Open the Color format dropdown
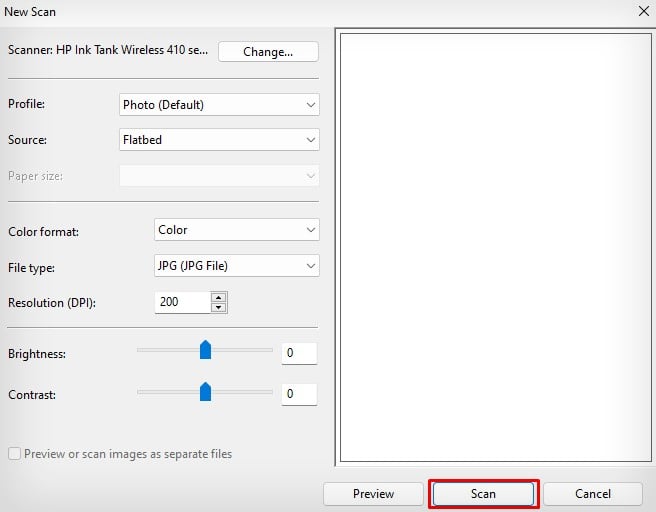 click(237, 230)
